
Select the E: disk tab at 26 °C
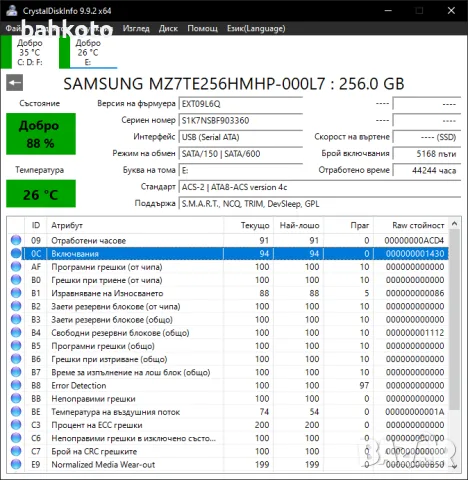pos(88,52)
